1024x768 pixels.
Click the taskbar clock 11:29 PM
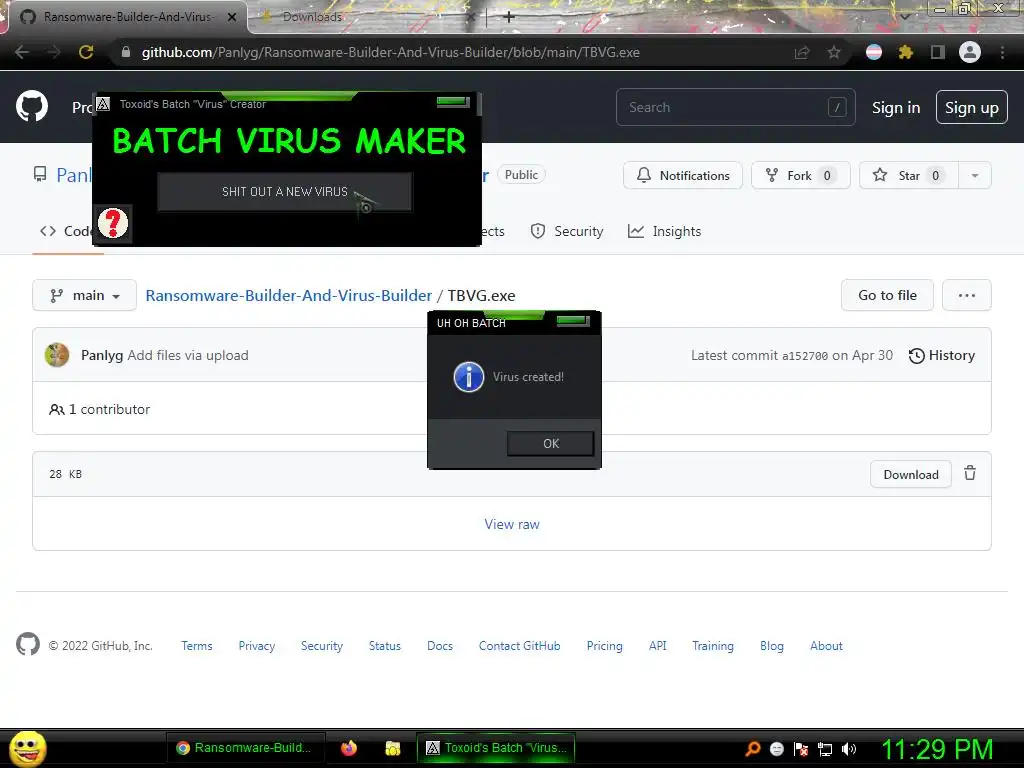[937, 749]
